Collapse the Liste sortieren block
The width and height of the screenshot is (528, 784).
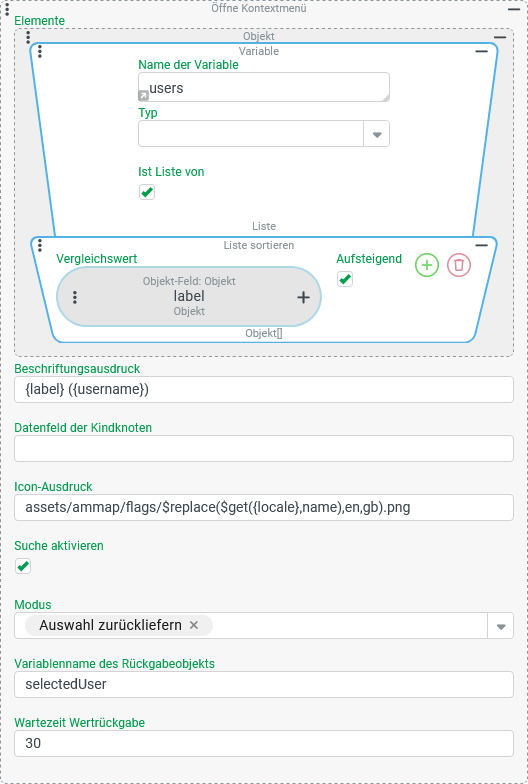(x=482, y=245)
